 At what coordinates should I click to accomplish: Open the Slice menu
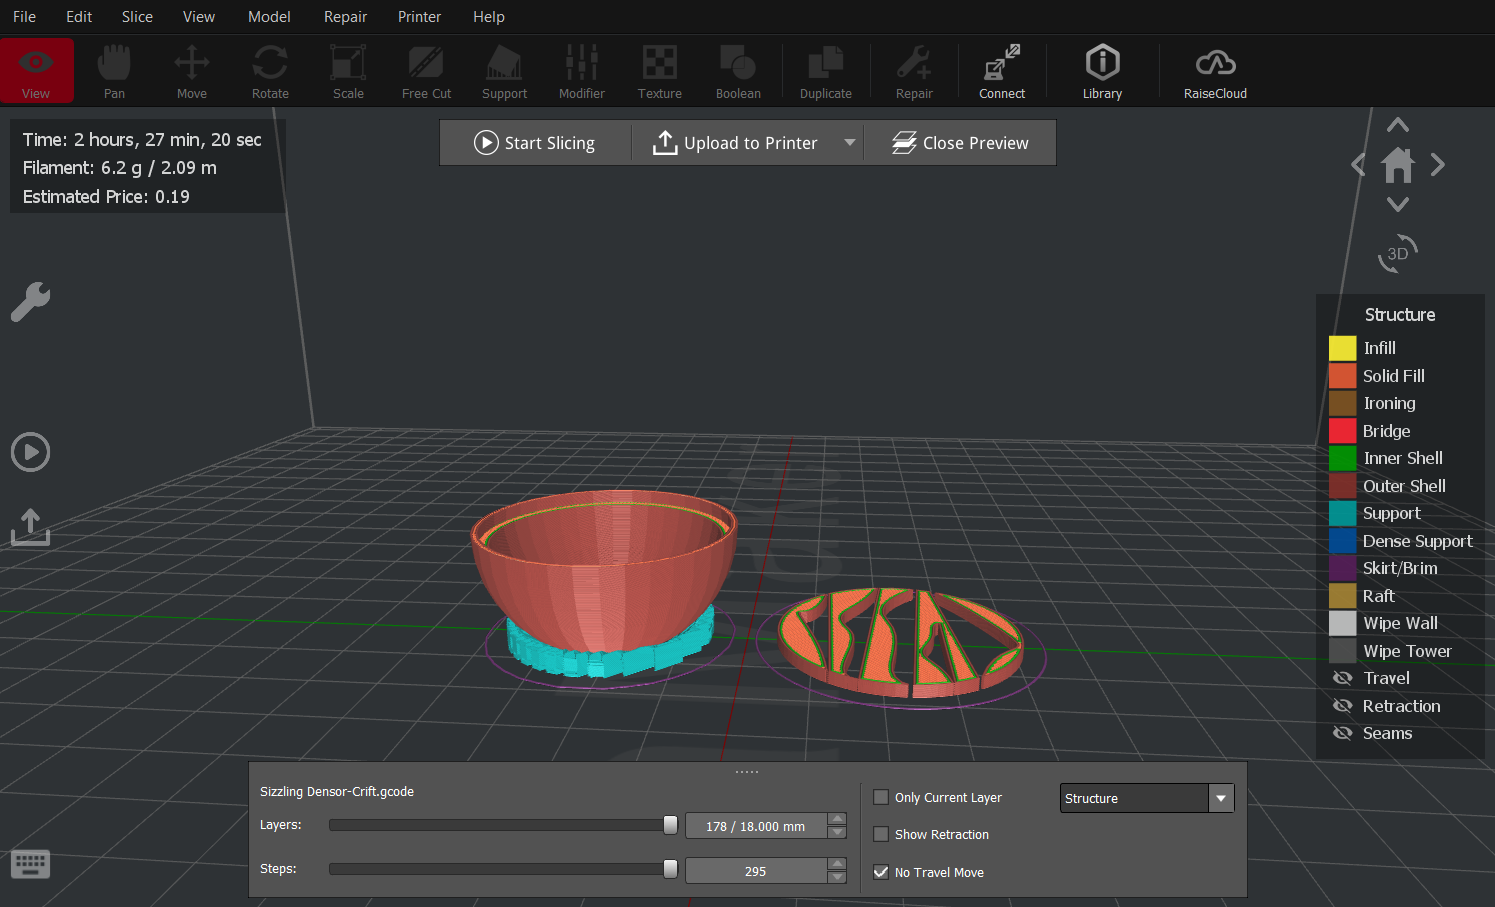tap(137, 17)
